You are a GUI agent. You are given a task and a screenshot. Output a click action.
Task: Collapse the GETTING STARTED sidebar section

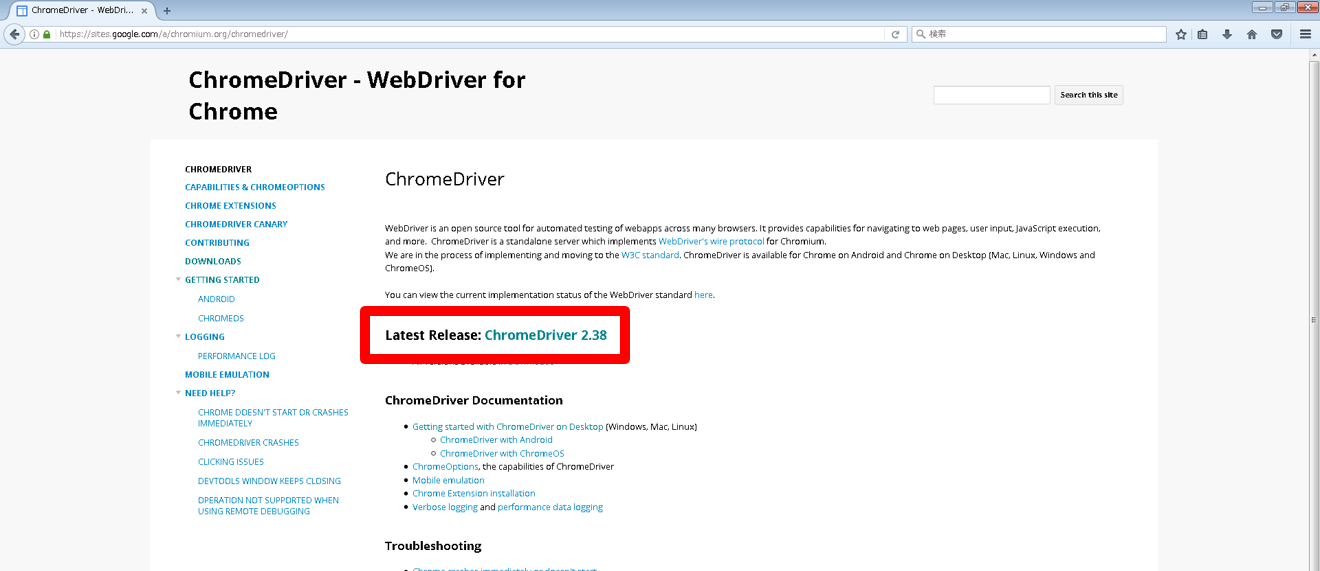(x=178, y=280)
